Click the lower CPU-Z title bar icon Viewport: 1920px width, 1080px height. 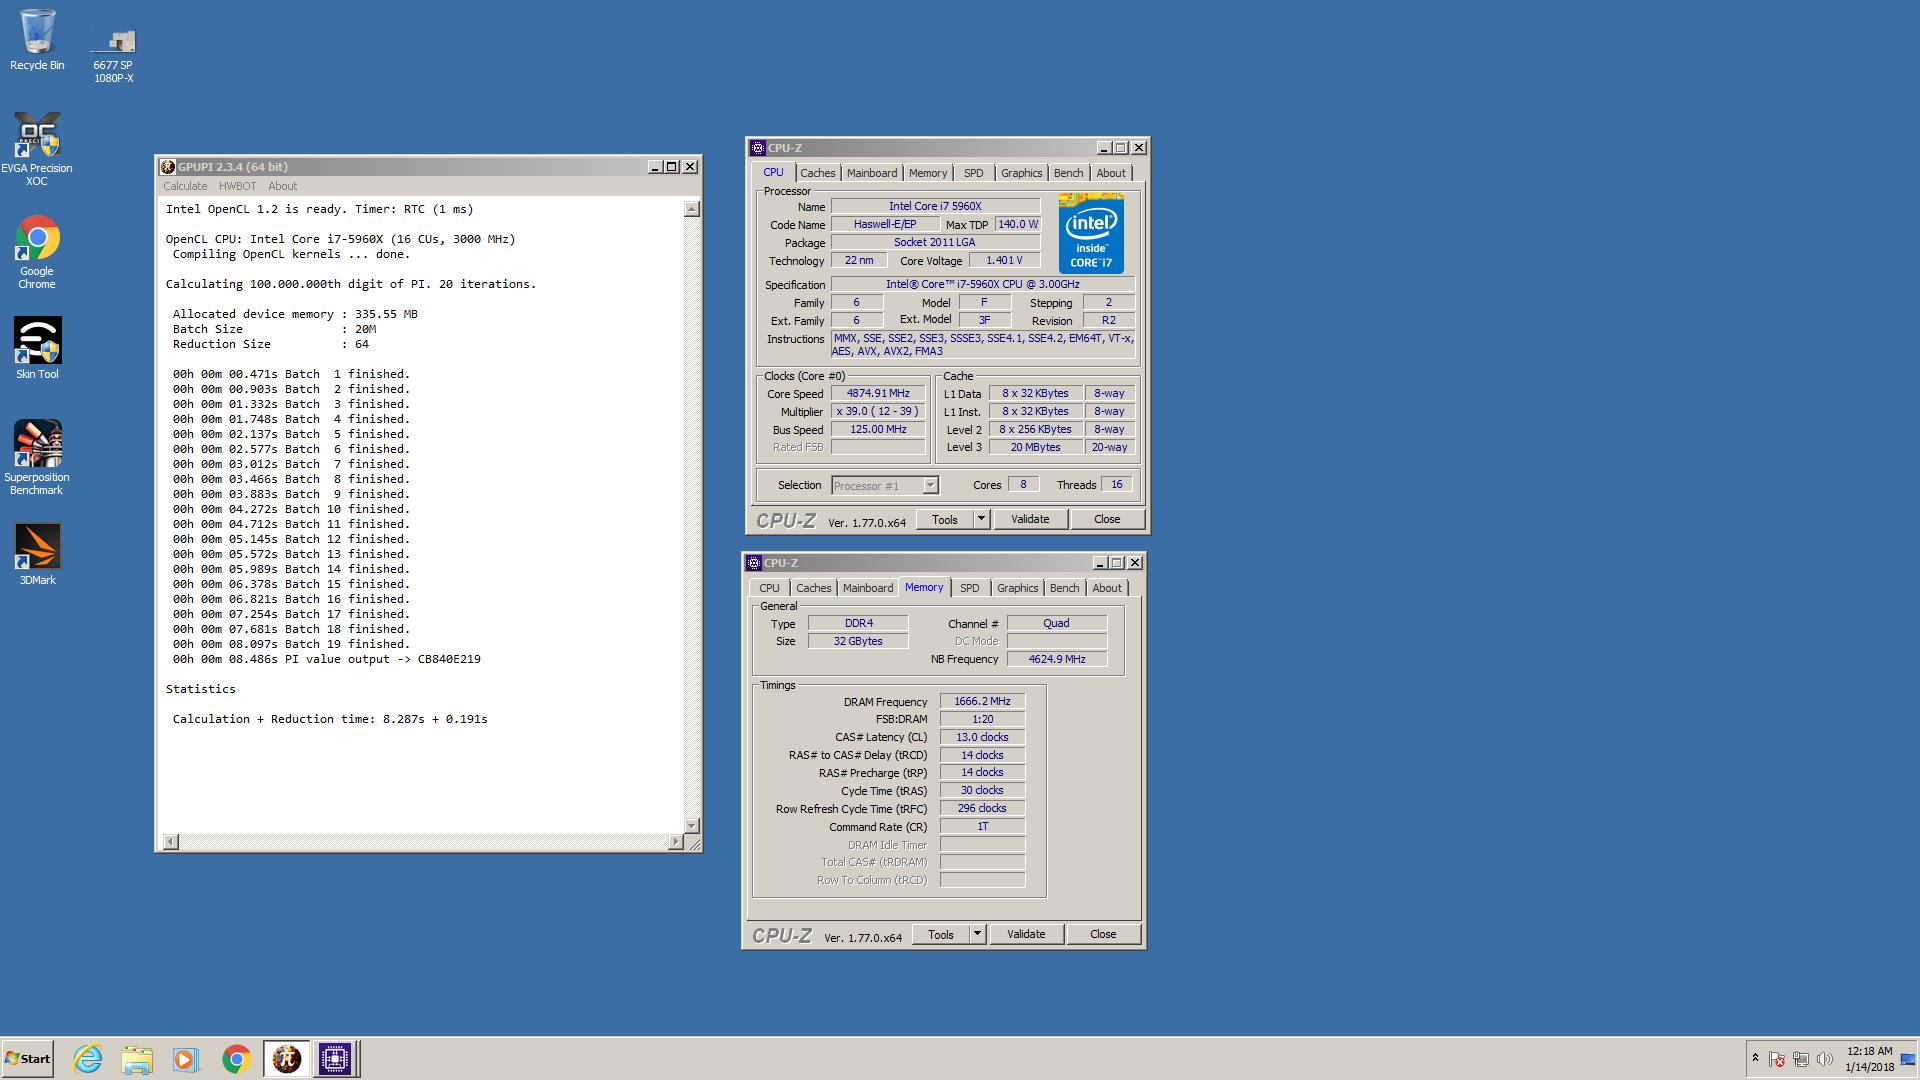(x=754, y=563)
